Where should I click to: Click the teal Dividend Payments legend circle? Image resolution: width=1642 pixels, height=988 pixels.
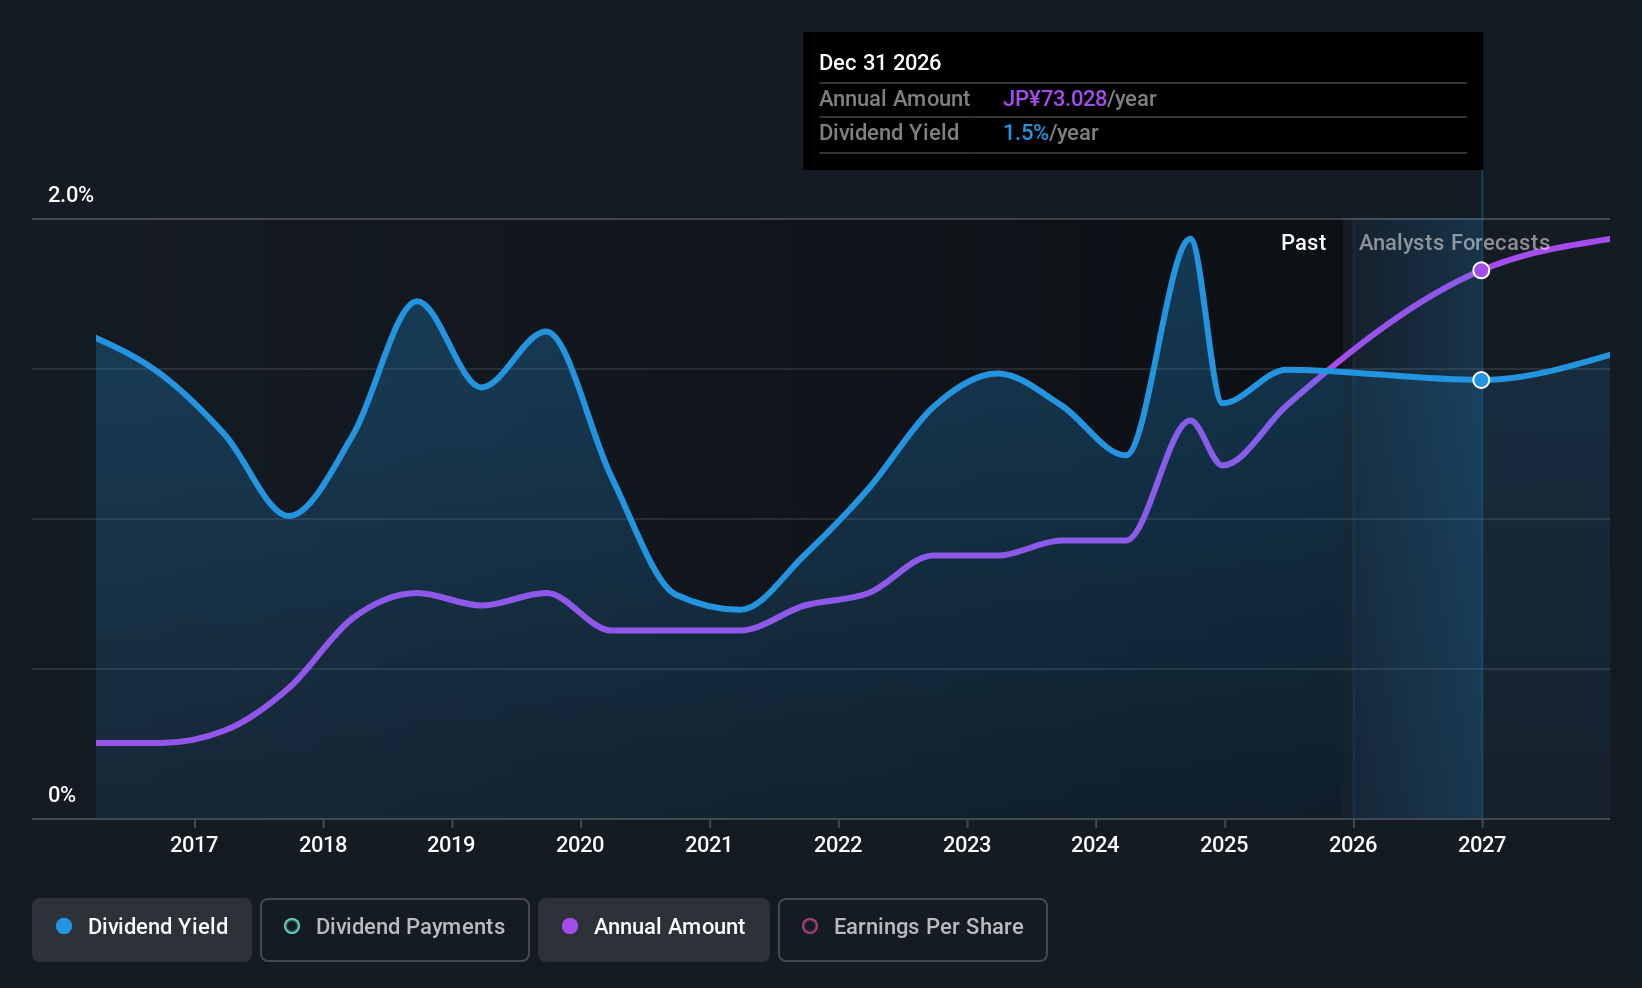pyautogui.click(x=292, y=927)
